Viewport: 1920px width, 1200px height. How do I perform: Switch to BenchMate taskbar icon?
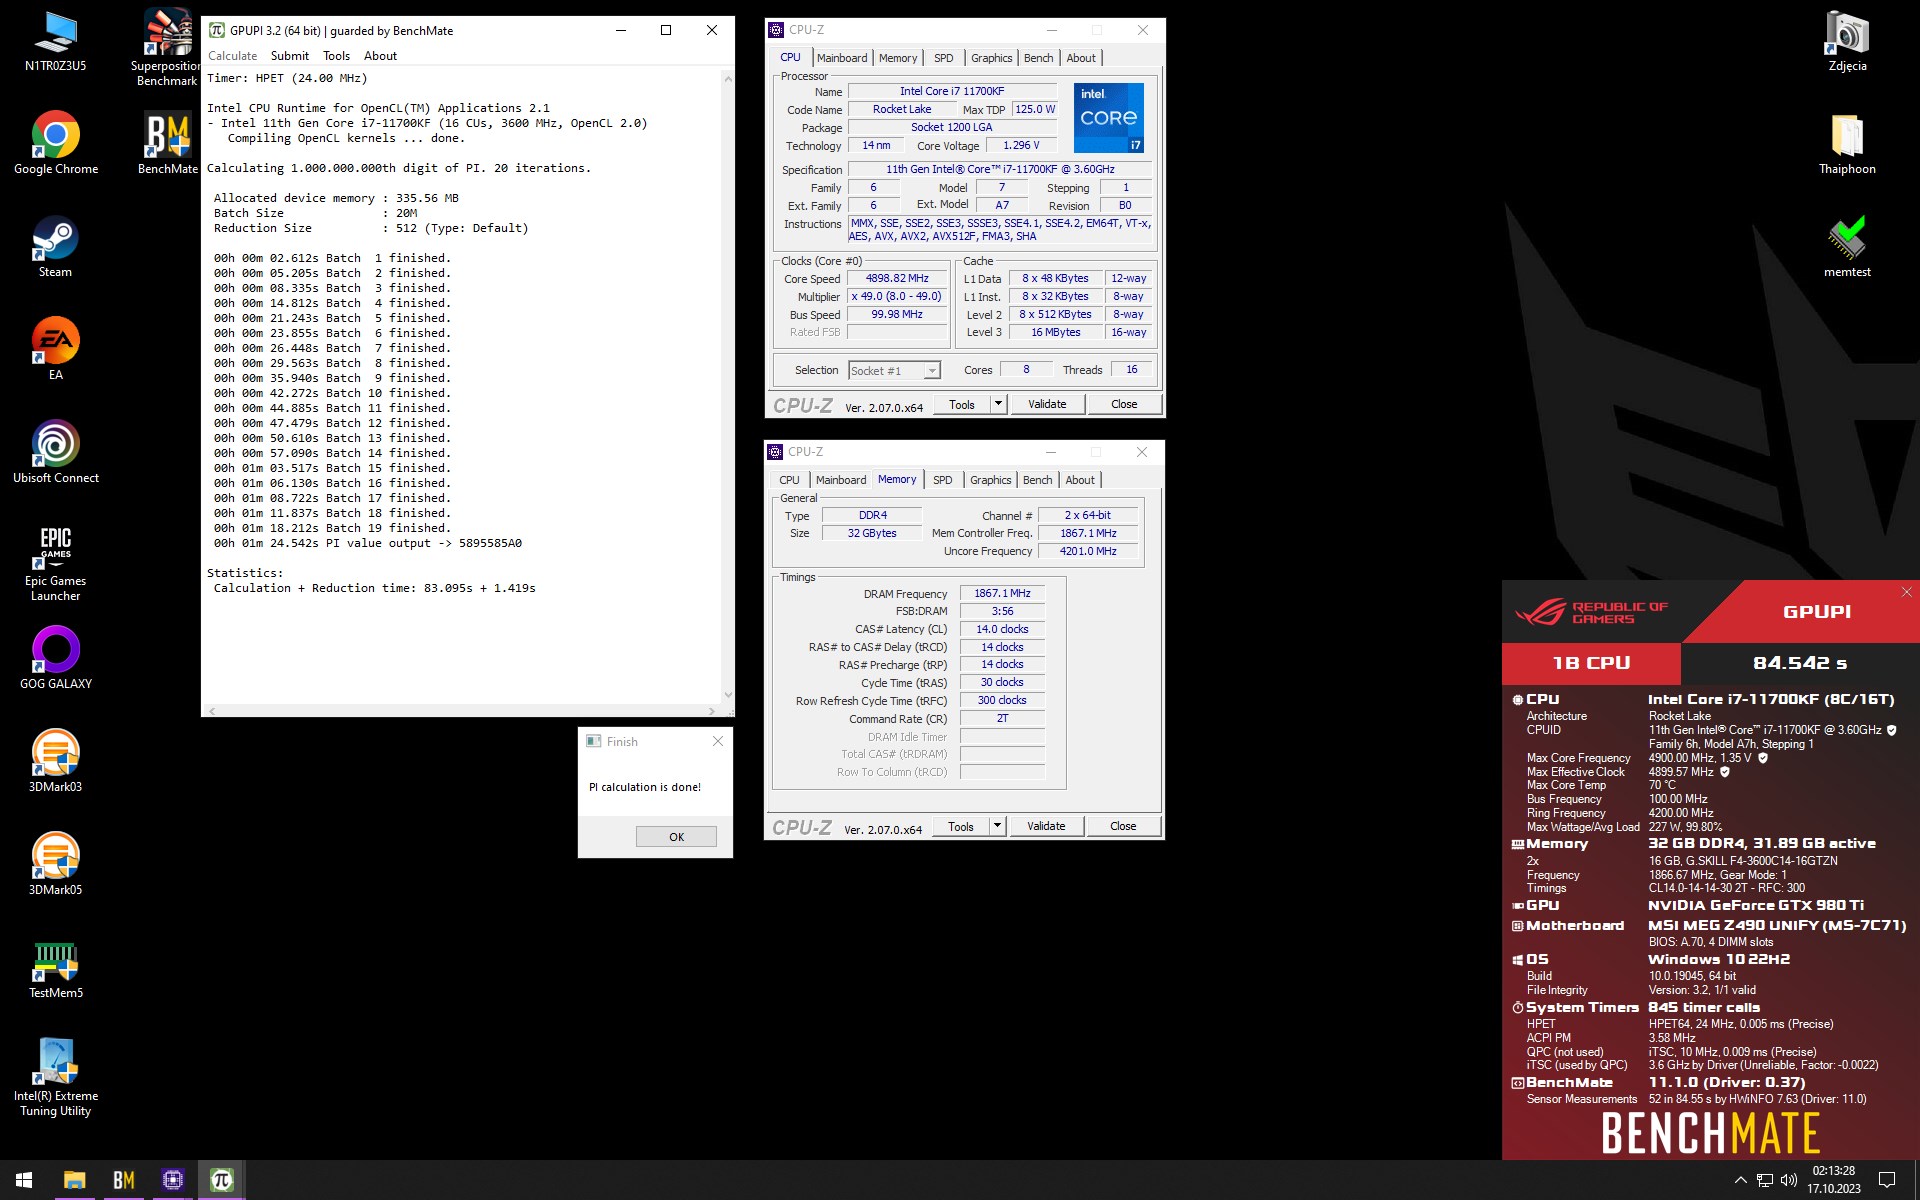pos(123,1180)
